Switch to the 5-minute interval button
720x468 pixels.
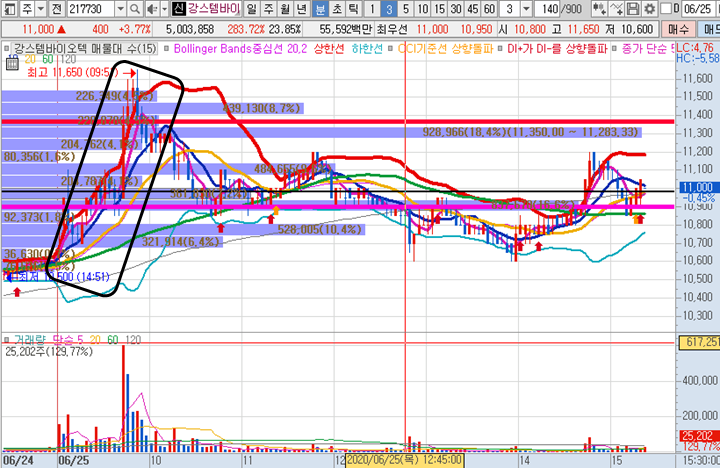(x=405, y=9)
